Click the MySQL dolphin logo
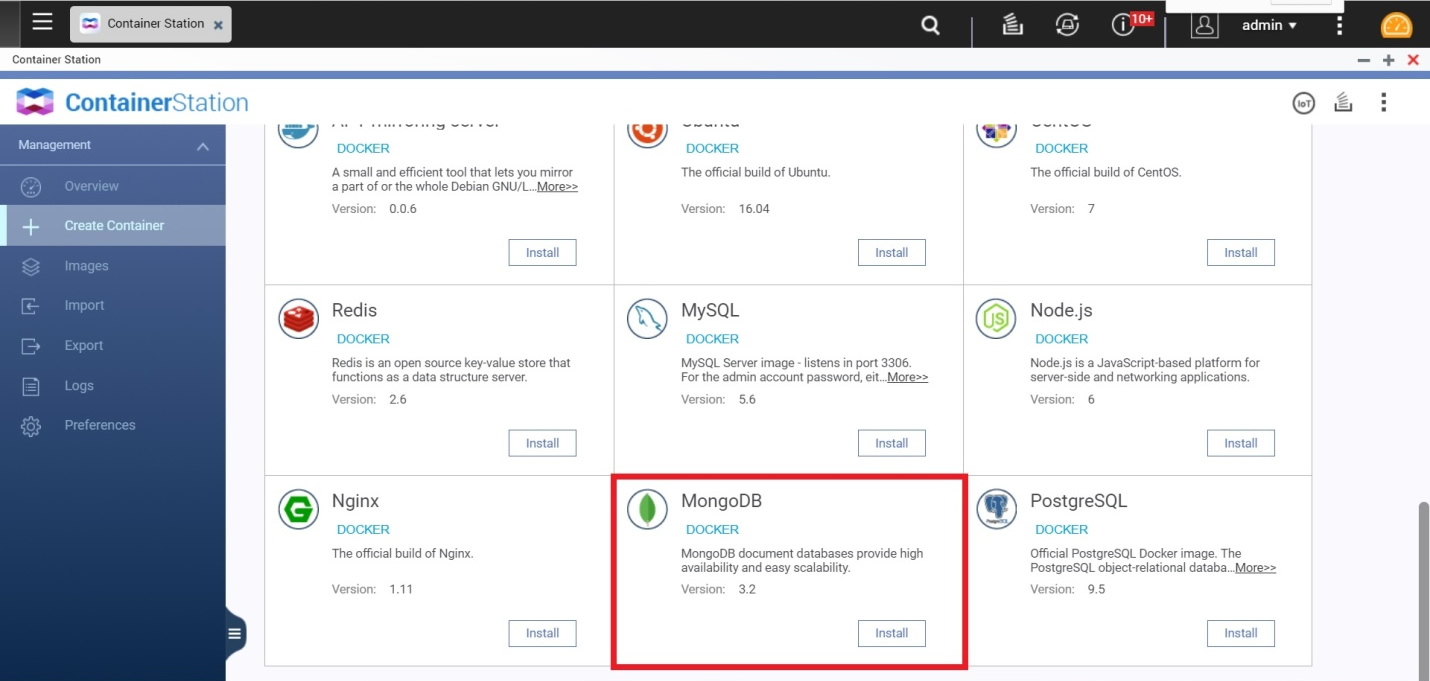This screenshot has height=681, width=1430. tap(647, 319)
